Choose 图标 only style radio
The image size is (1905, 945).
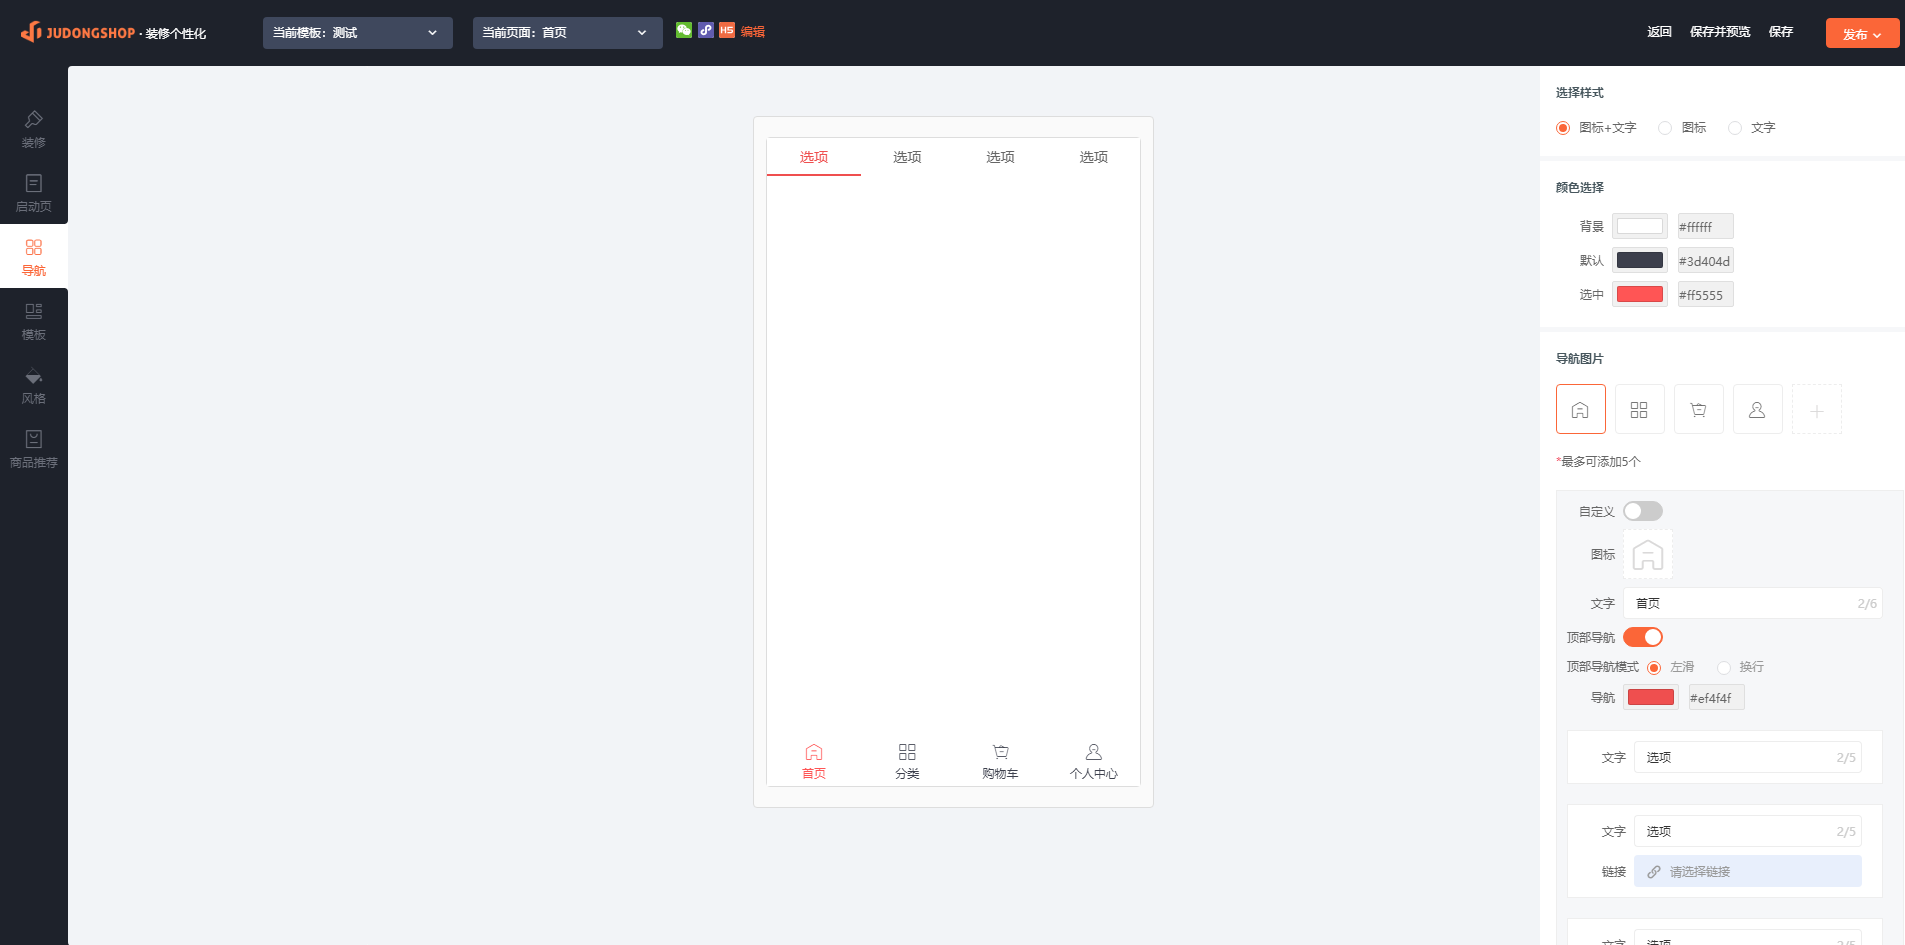1665,128
